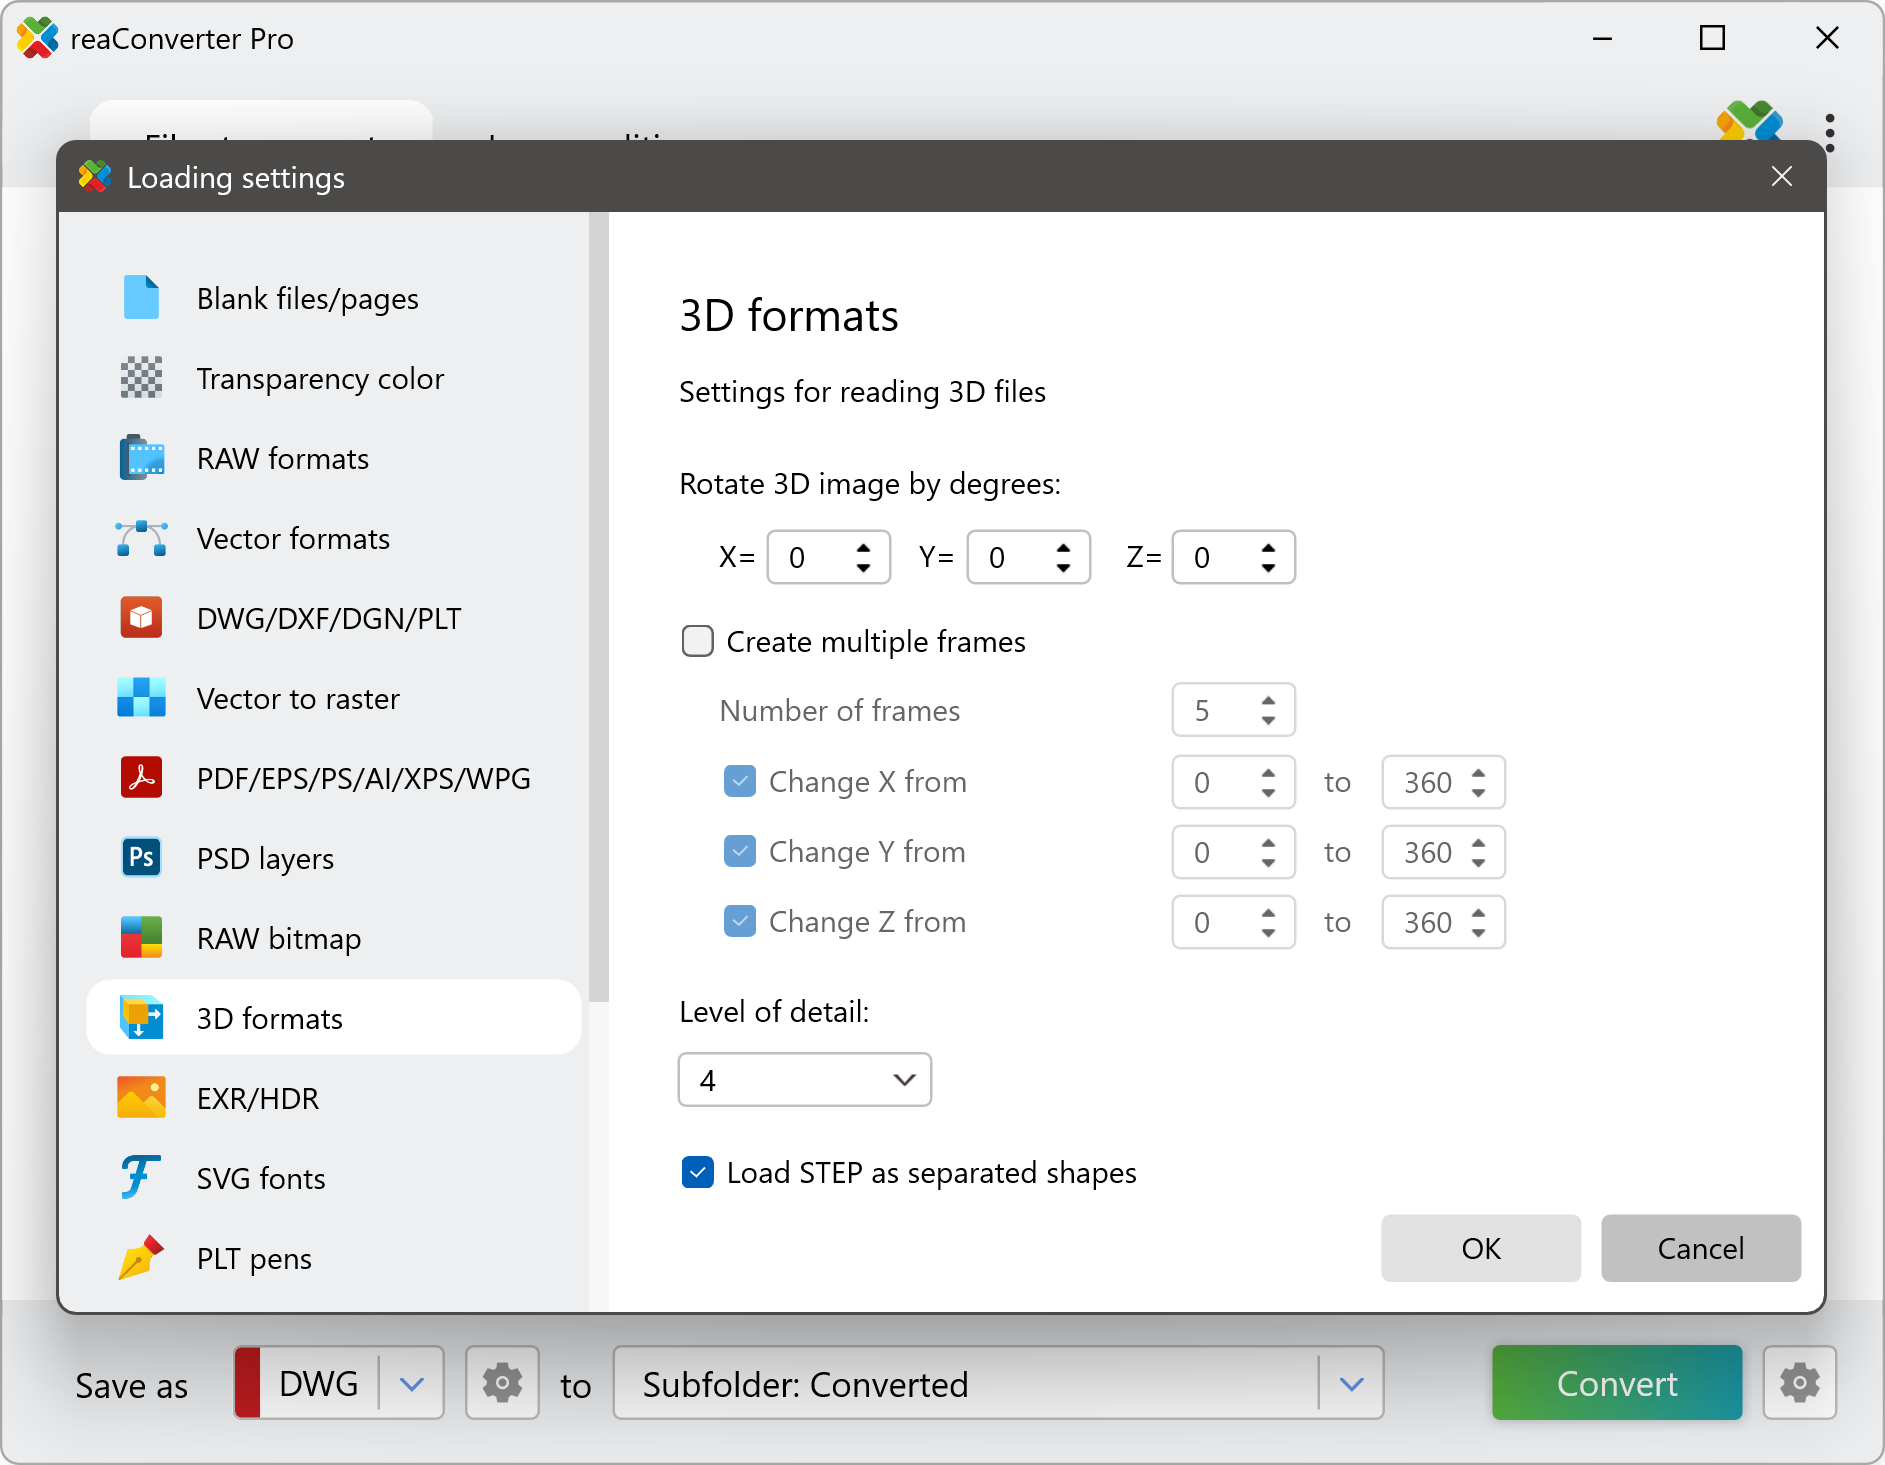Switch to Vector to raster settings
The width and height of the screenshot is (1885, 1465).
(297, 698)
